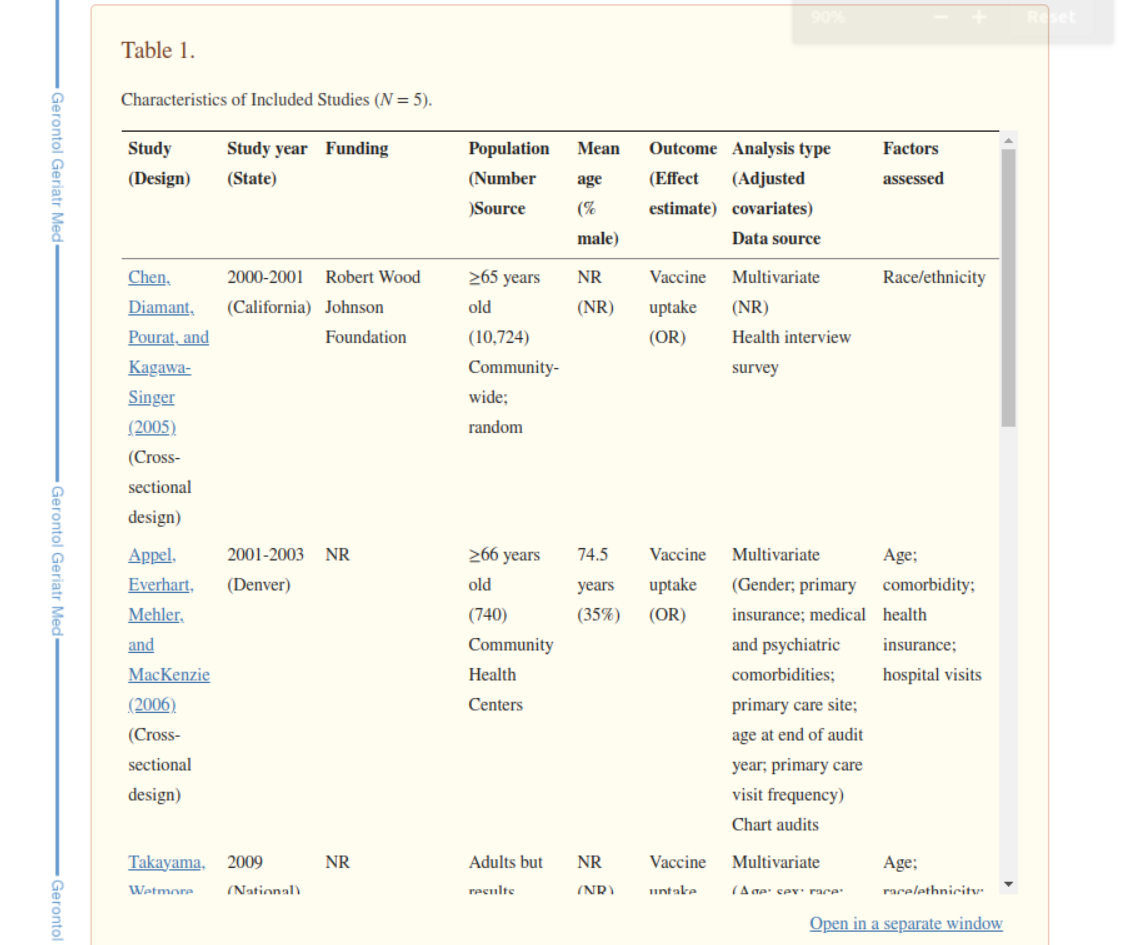Click the 'MacKenzie' author link
1130x945 pixels.
point(169,674)
